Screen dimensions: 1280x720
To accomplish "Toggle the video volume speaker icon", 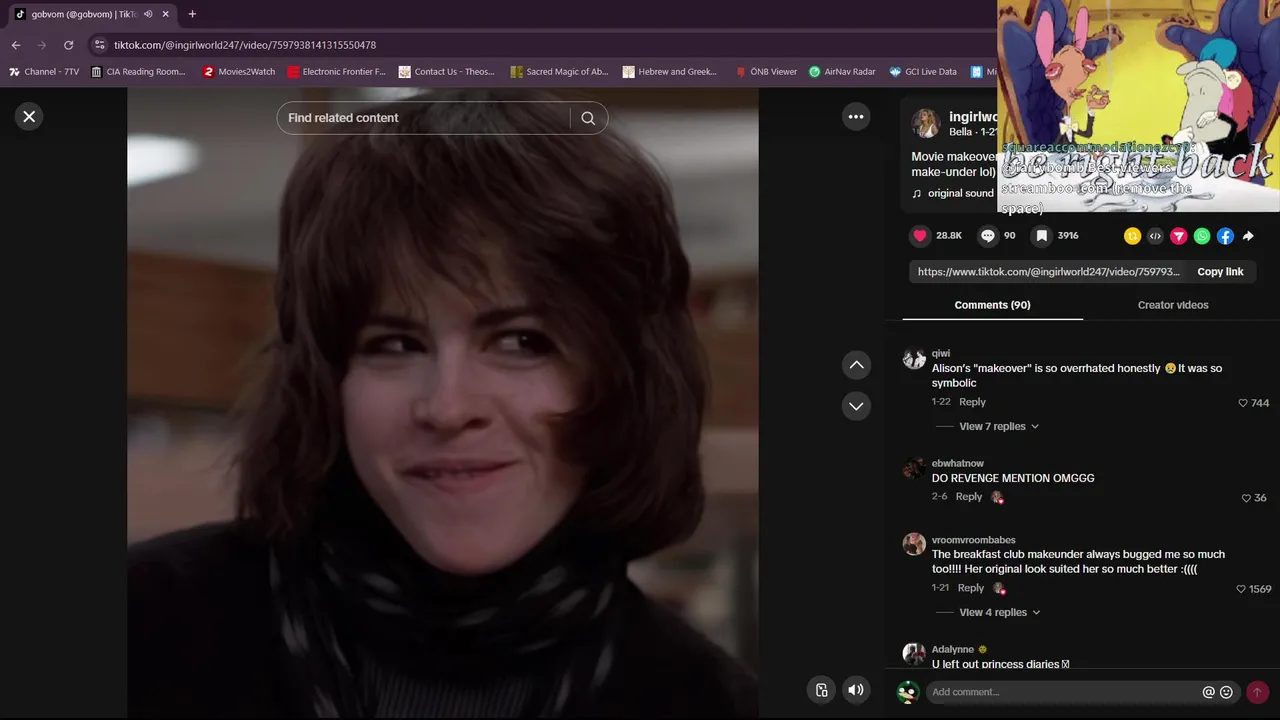I will 856,690.
